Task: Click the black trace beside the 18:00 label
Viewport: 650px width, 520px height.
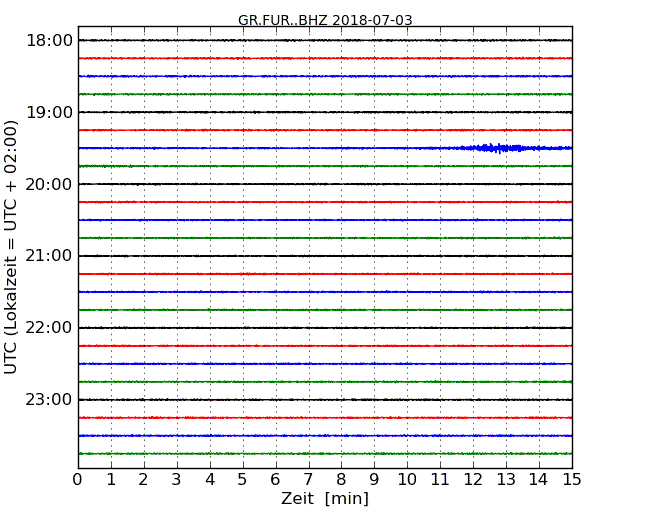Action: (x=325, y=40)
